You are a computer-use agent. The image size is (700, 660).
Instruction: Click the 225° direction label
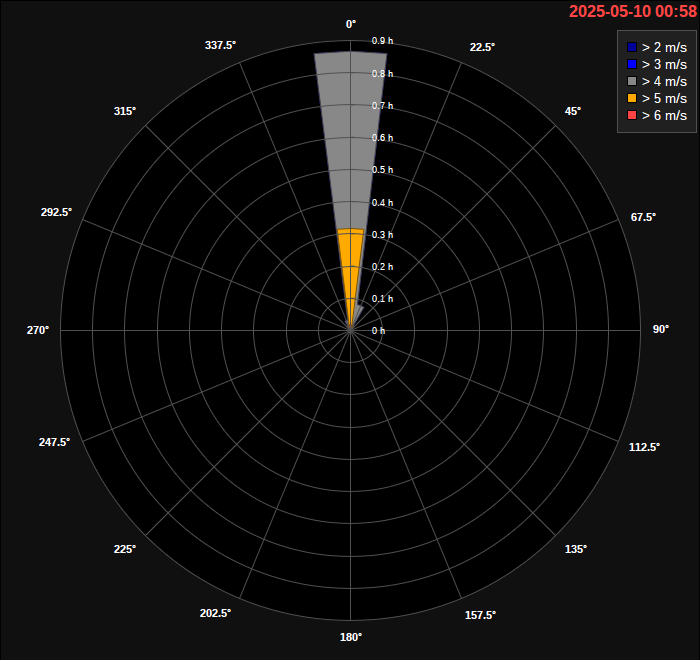(125, 549)
